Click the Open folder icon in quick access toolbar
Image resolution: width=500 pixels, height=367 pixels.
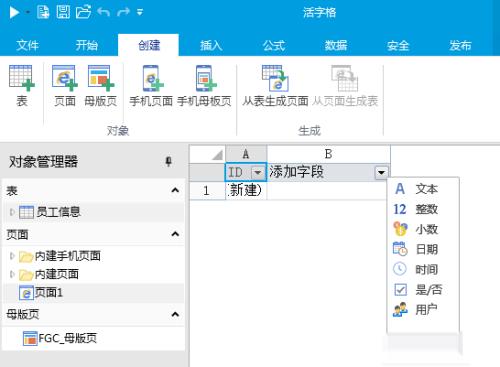tap(83, 12)
